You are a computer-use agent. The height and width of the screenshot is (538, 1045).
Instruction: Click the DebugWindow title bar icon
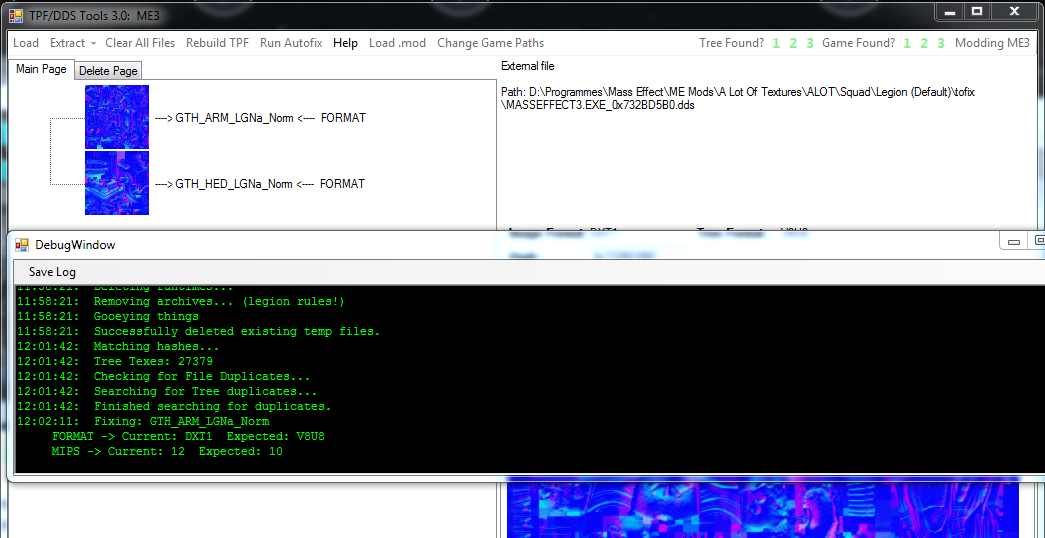coord(23,245)
